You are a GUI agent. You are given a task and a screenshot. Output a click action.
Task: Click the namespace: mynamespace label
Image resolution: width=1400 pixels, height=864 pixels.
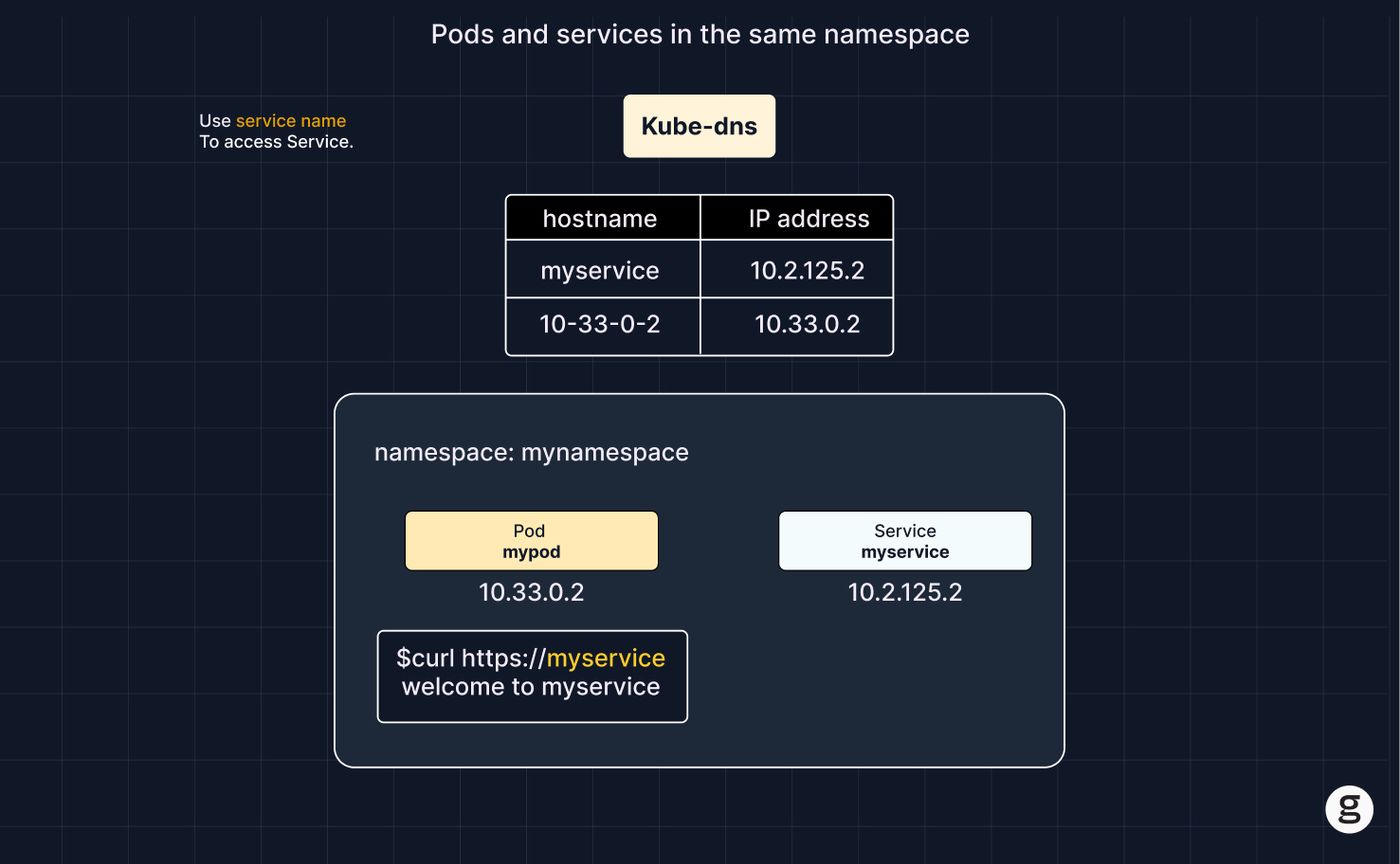[531, 452]
